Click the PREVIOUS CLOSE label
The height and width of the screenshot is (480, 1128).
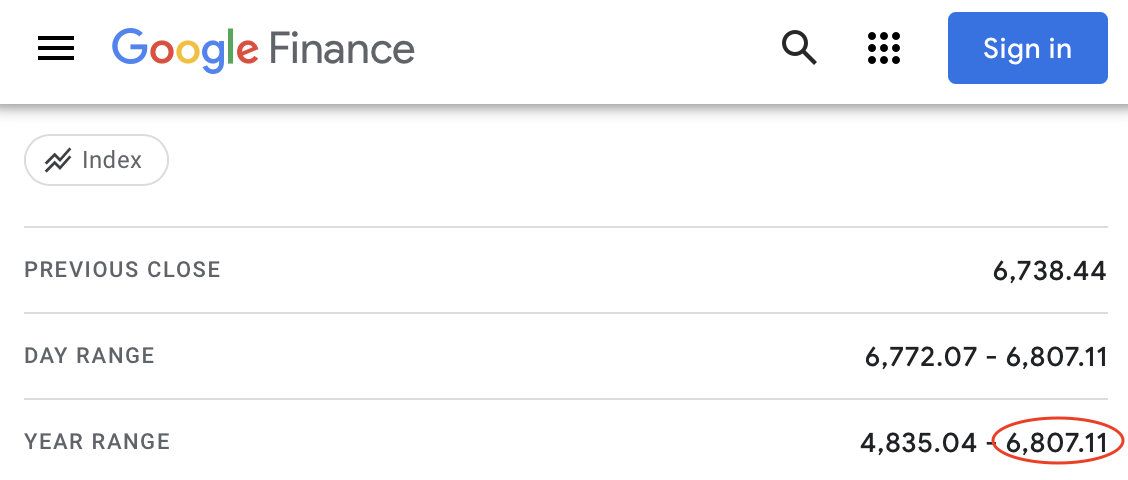(122, 270)
